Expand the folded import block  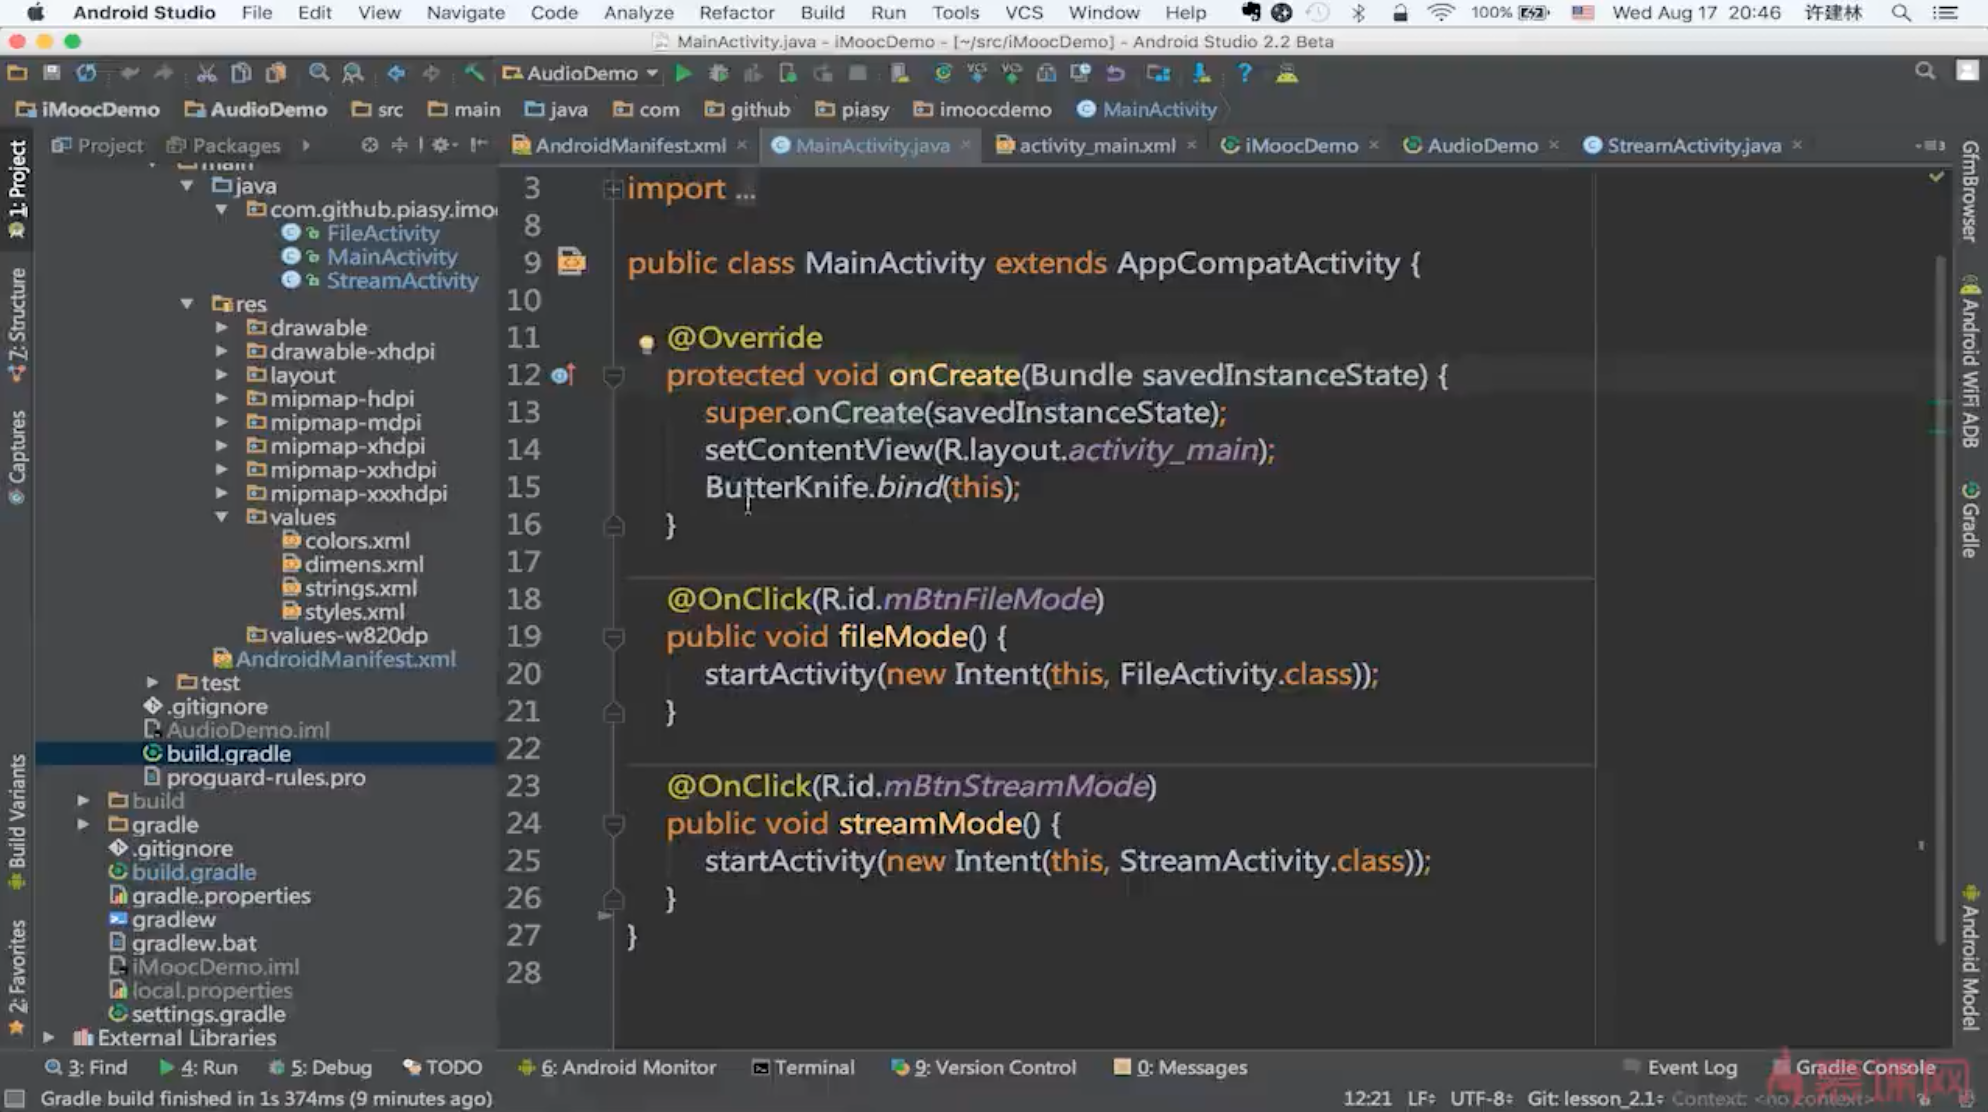coord(613,189)
